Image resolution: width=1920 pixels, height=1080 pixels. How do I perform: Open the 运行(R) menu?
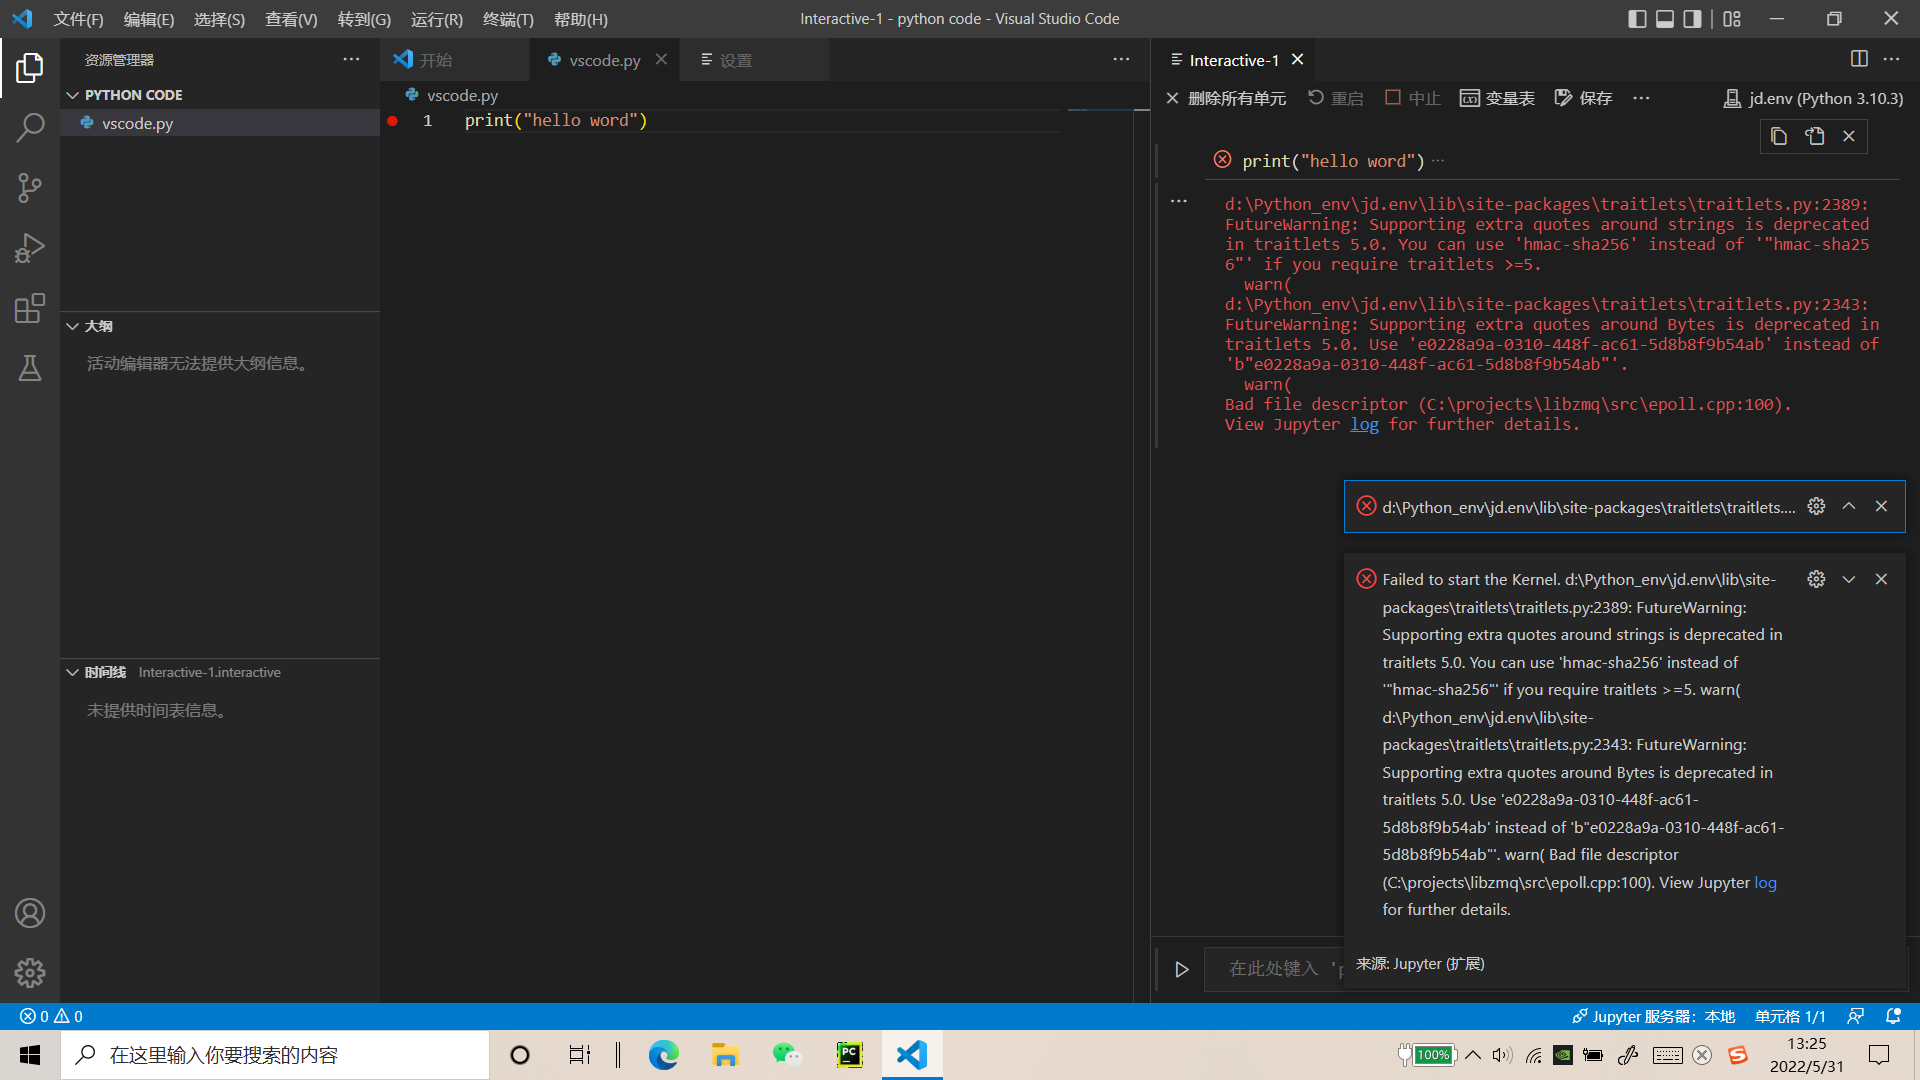[436, 19]
